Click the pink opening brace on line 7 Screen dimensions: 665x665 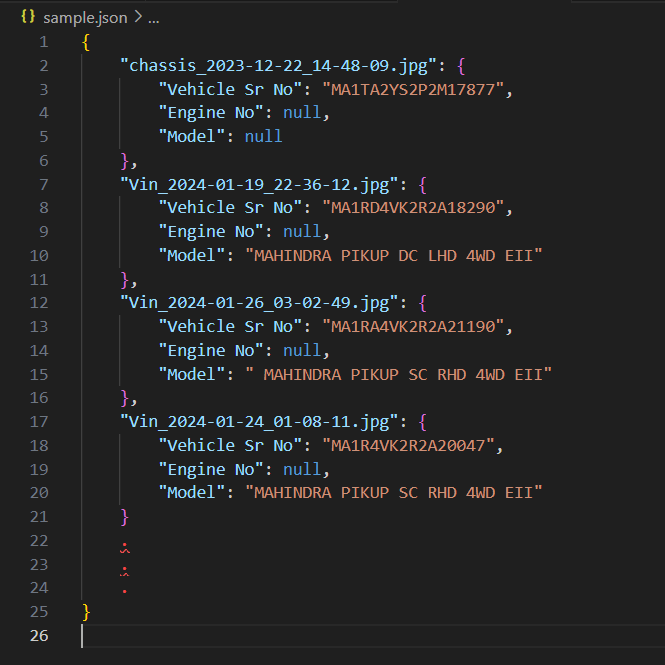click(422, 185)
